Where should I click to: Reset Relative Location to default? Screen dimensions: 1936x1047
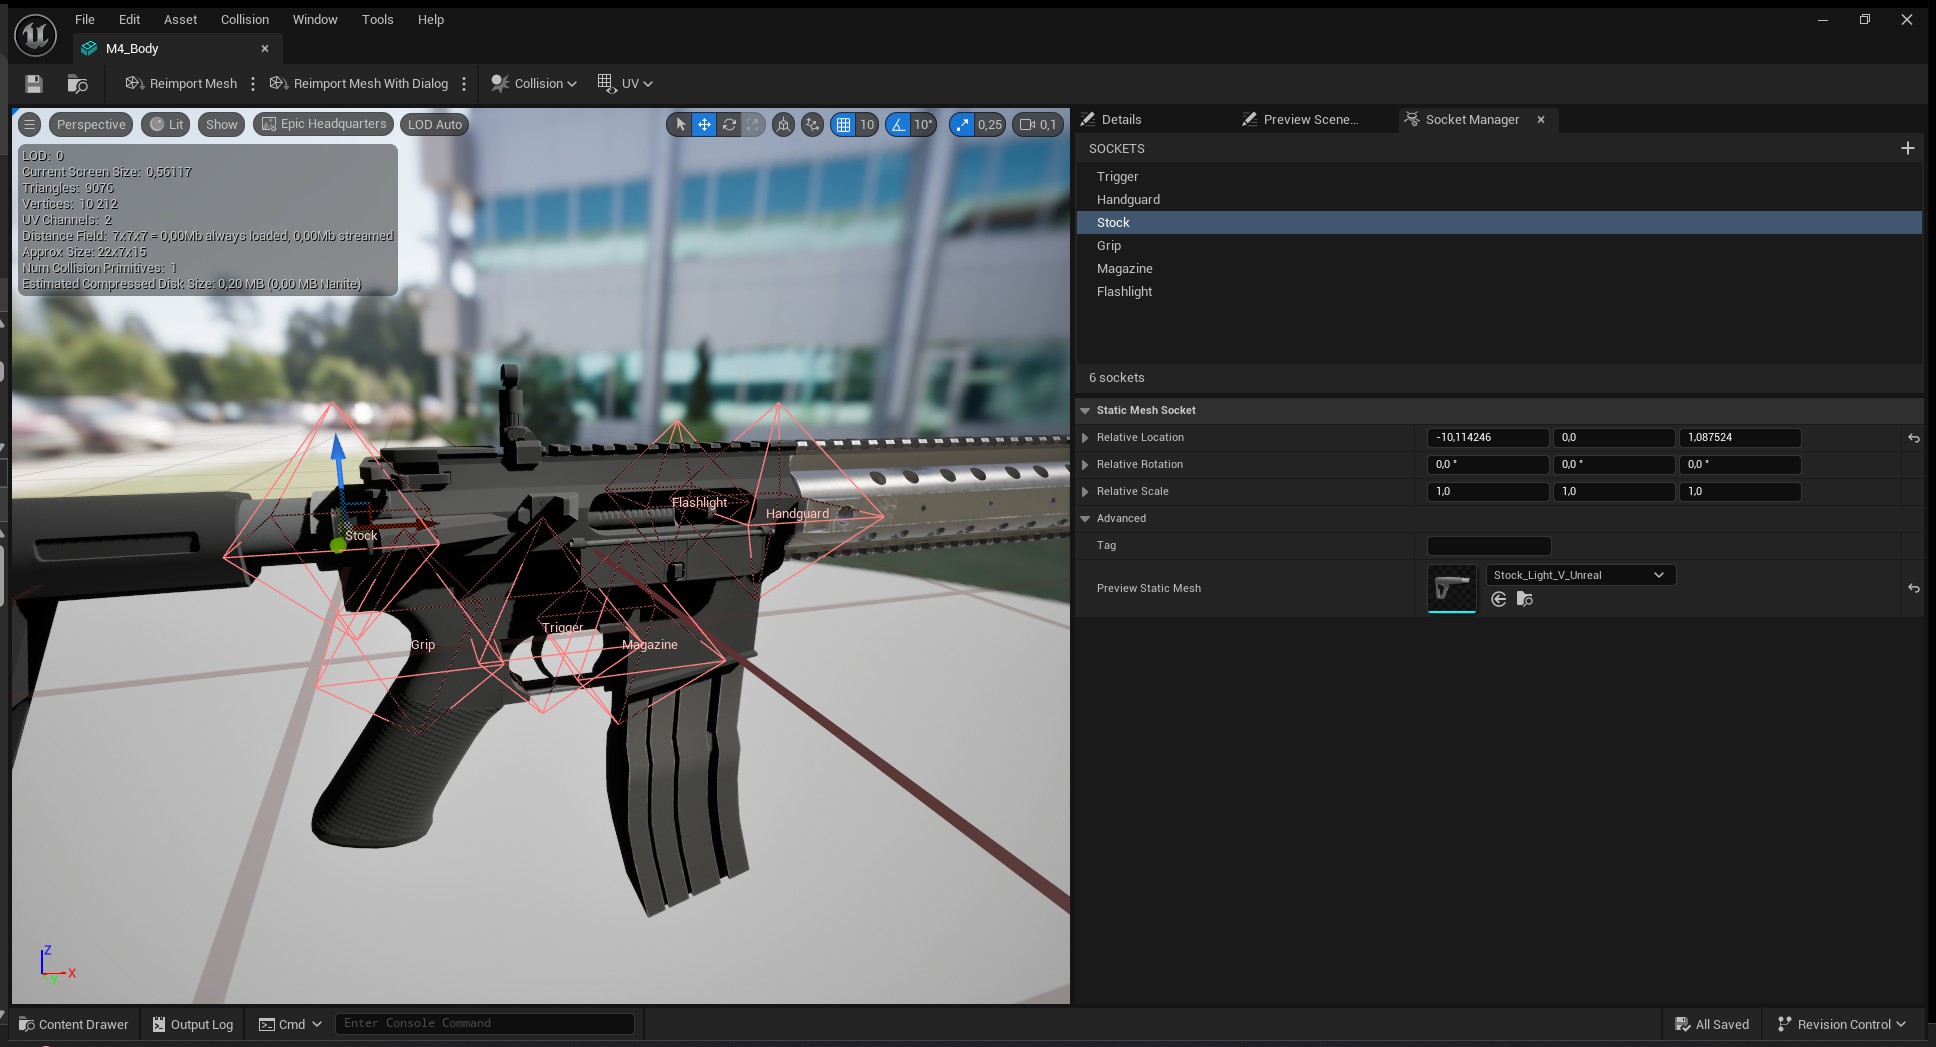point(1913,438)
